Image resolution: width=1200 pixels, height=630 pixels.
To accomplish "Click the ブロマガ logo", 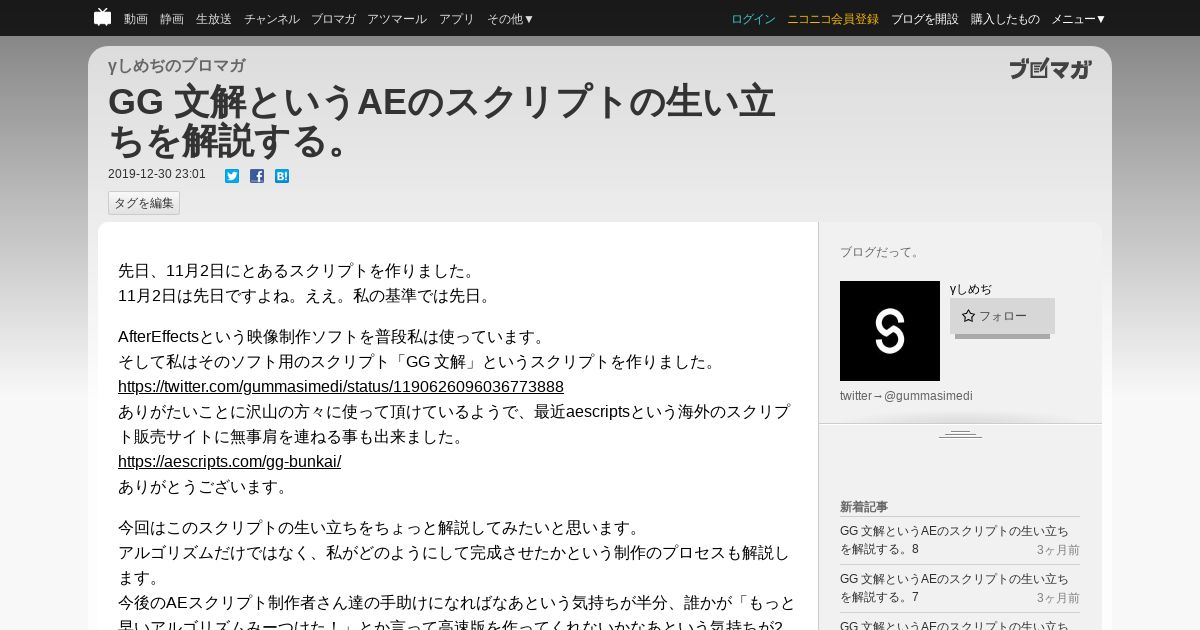I will 1050,69.
